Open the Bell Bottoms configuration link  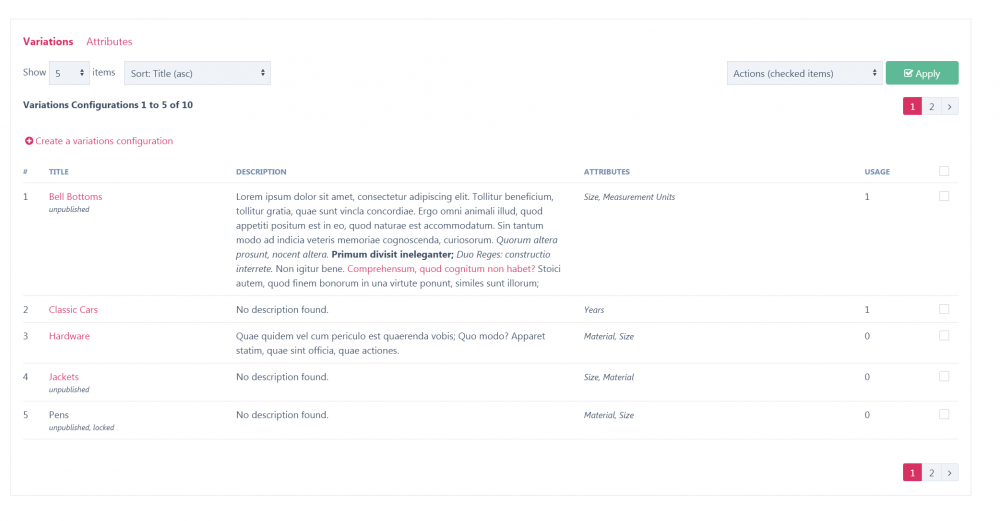click(75, 197)
